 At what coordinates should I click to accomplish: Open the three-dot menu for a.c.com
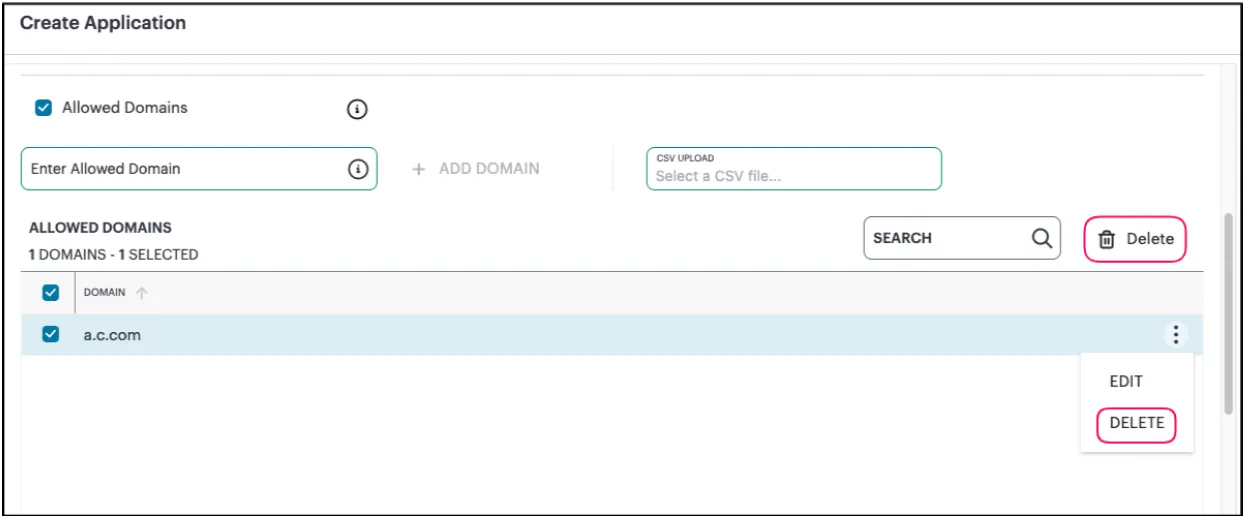1176,335
